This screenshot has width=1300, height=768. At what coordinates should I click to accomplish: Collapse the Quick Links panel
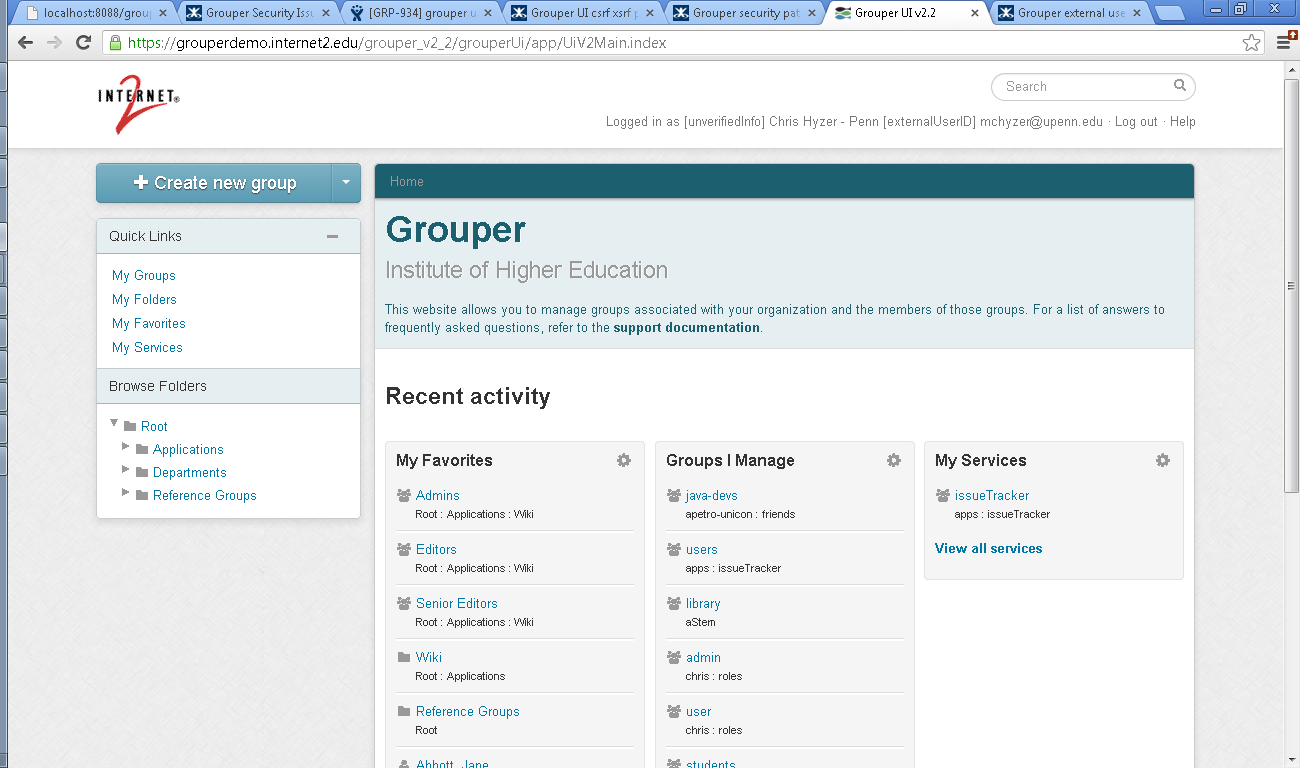coord(332,237)
